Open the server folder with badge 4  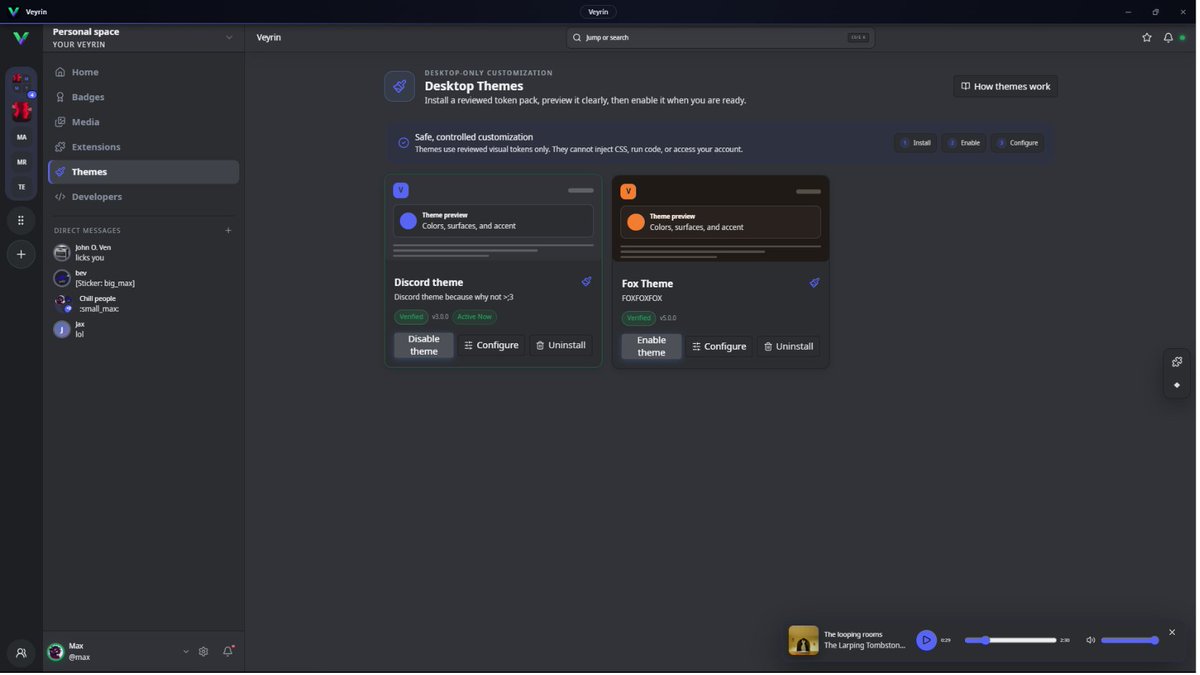21,84
